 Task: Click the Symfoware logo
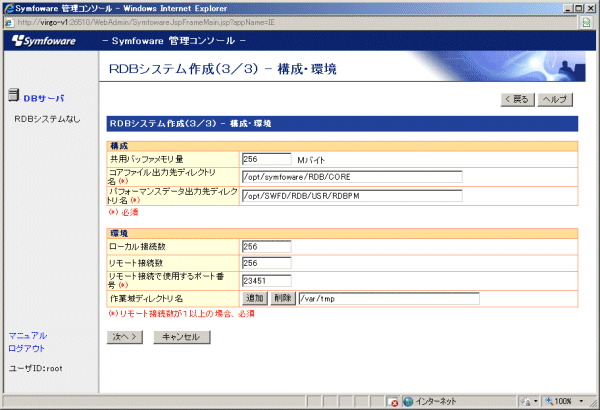(x=44, y=41)
